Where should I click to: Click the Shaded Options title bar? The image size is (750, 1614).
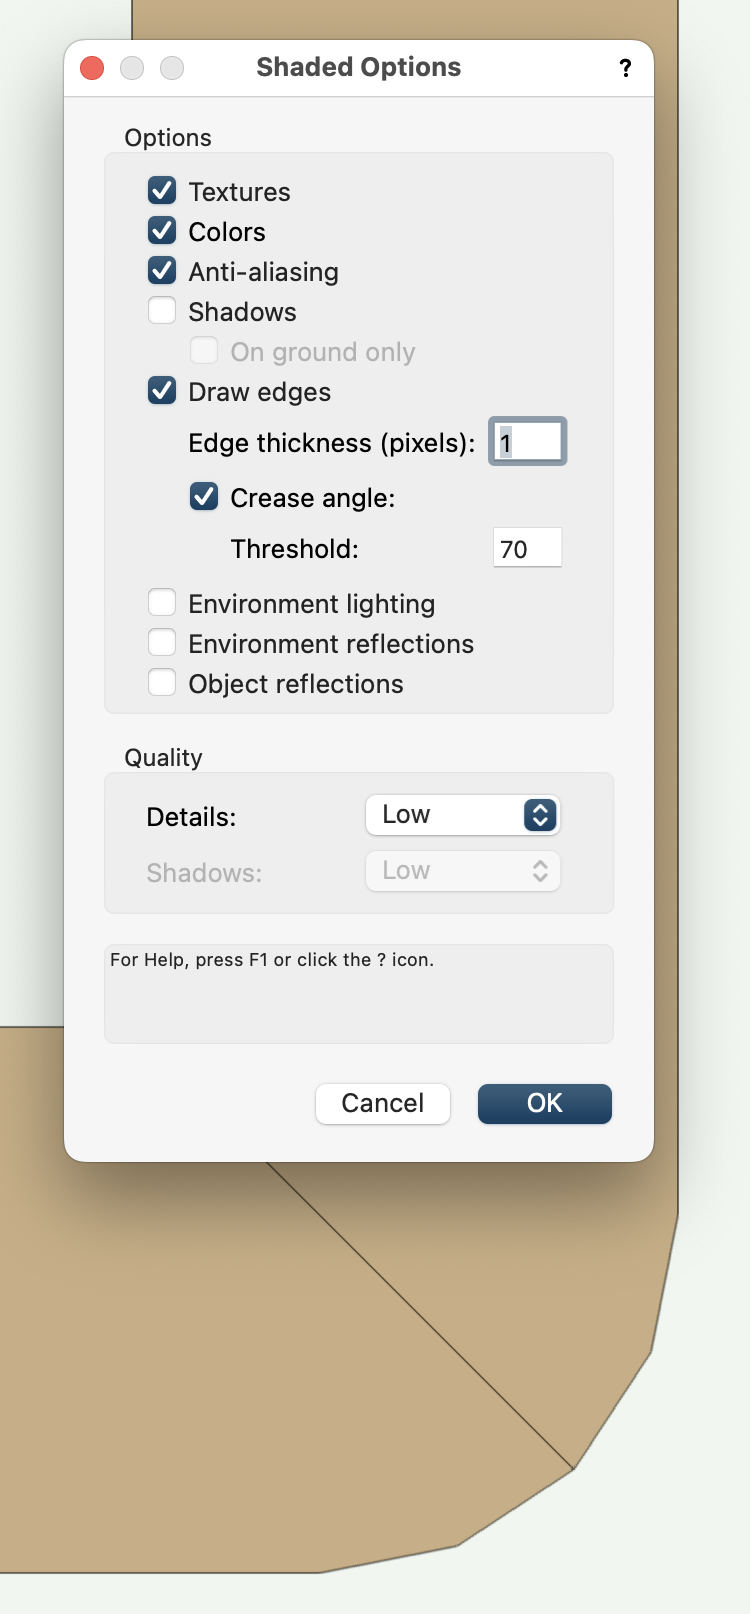[x=358, y=67]
